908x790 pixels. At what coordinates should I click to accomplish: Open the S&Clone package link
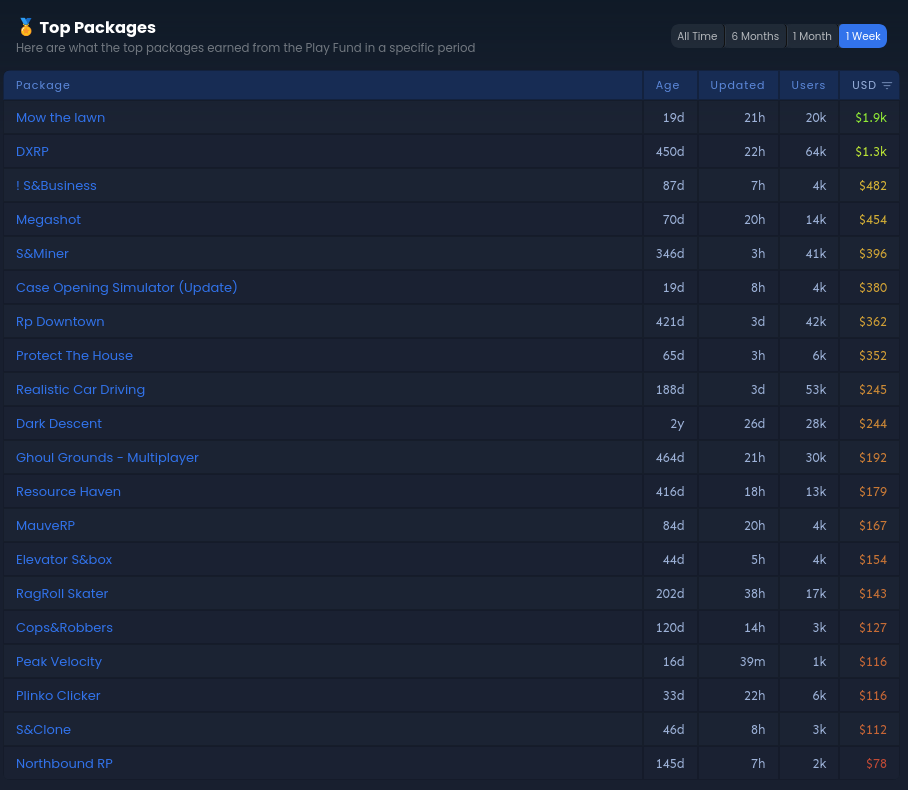(43, 730)
